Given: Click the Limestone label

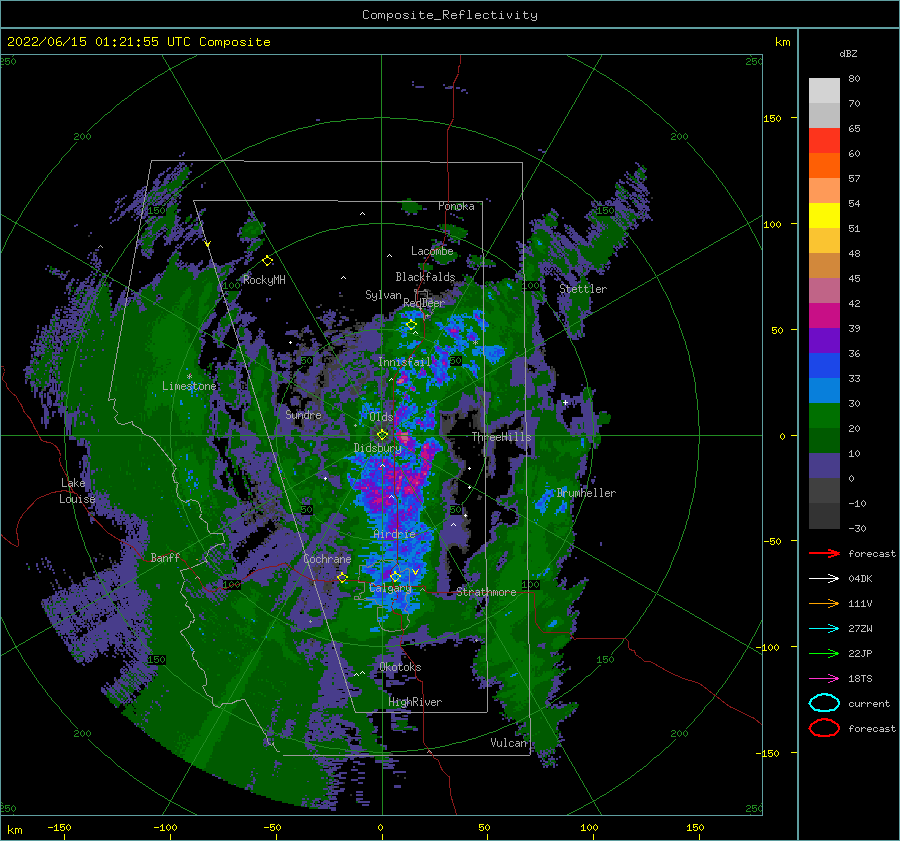Looking at the screenshot, I should (x=189, y=386).
